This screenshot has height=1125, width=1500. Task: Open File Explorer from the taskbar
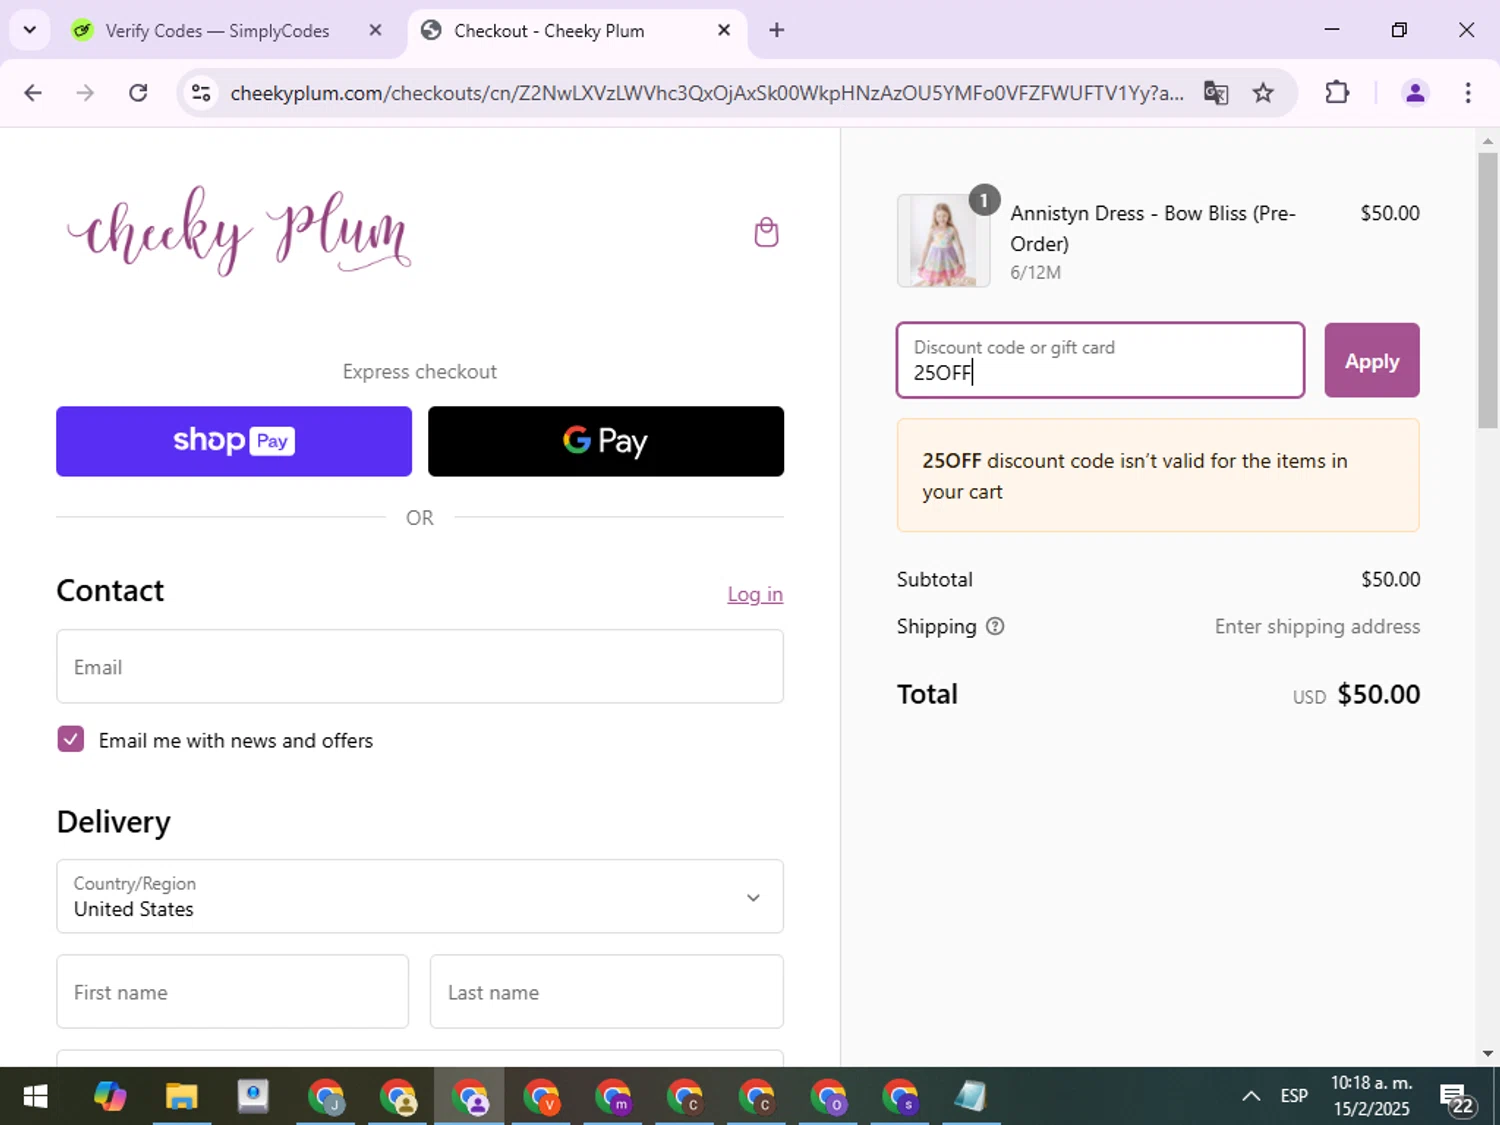tap(181, 1097)
